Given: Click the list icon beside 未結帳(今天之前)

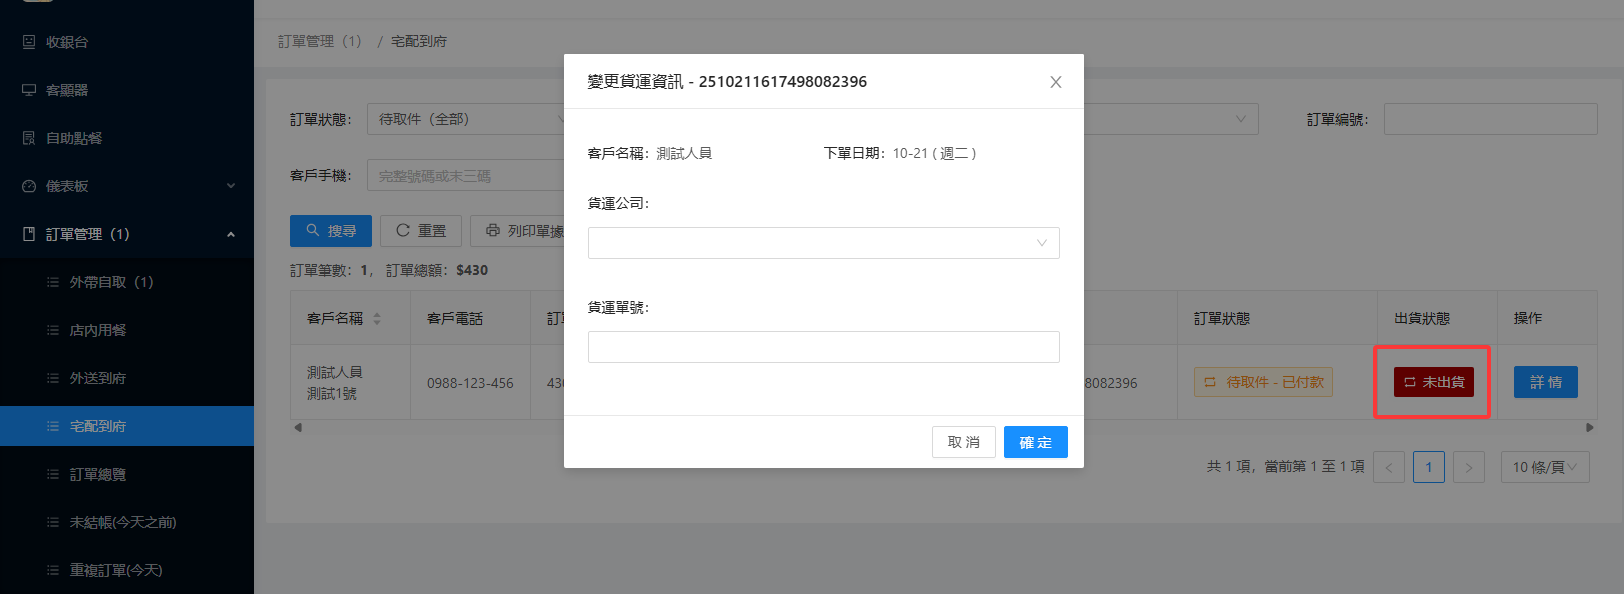Looking at the screenshot, I should 53,522.
